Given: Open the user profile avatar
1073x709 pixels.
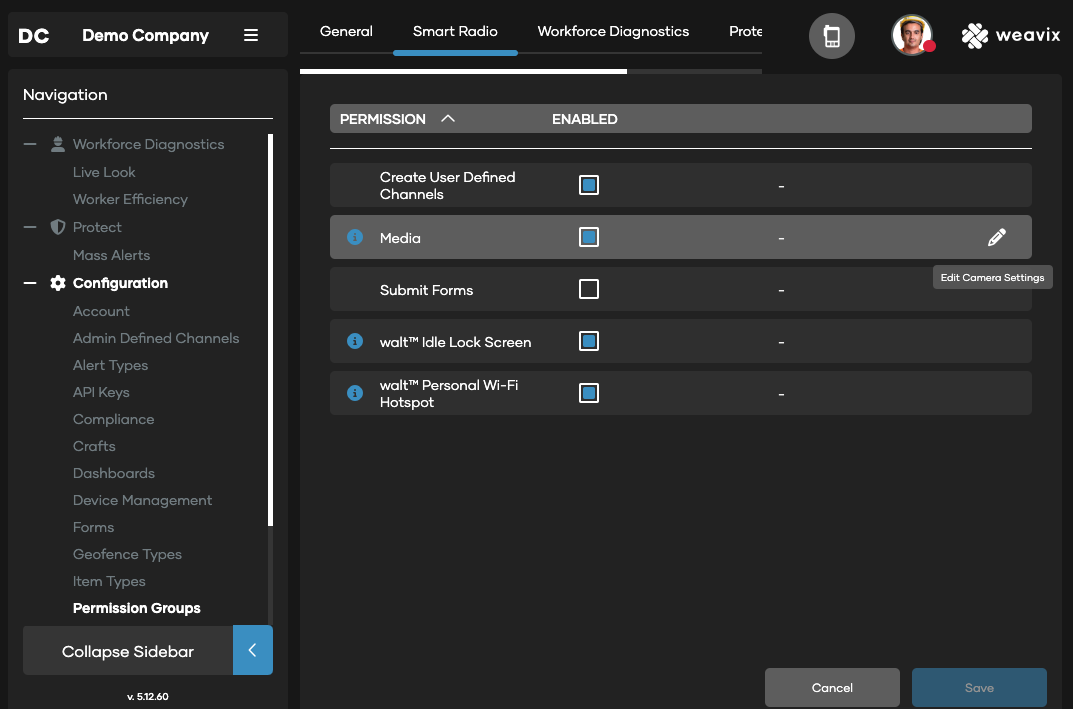Looking at the screenshot, I should (x=912, y=36).
